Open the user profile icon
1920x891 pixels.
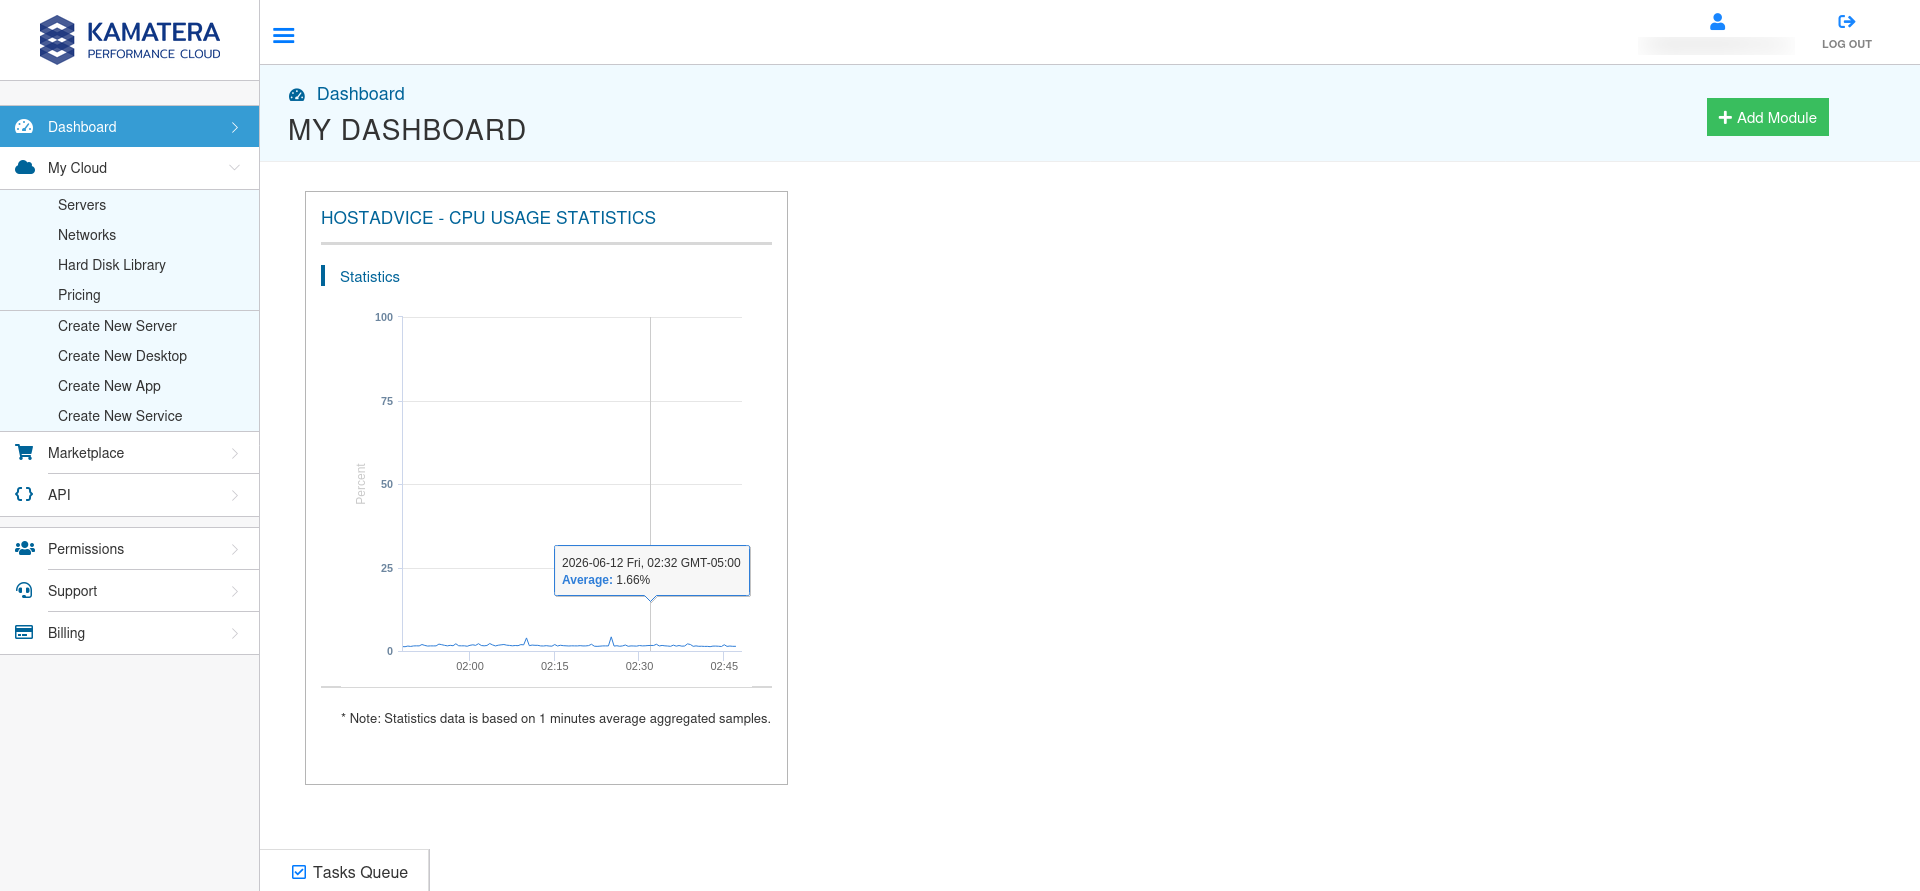(x=1717, y=21)
